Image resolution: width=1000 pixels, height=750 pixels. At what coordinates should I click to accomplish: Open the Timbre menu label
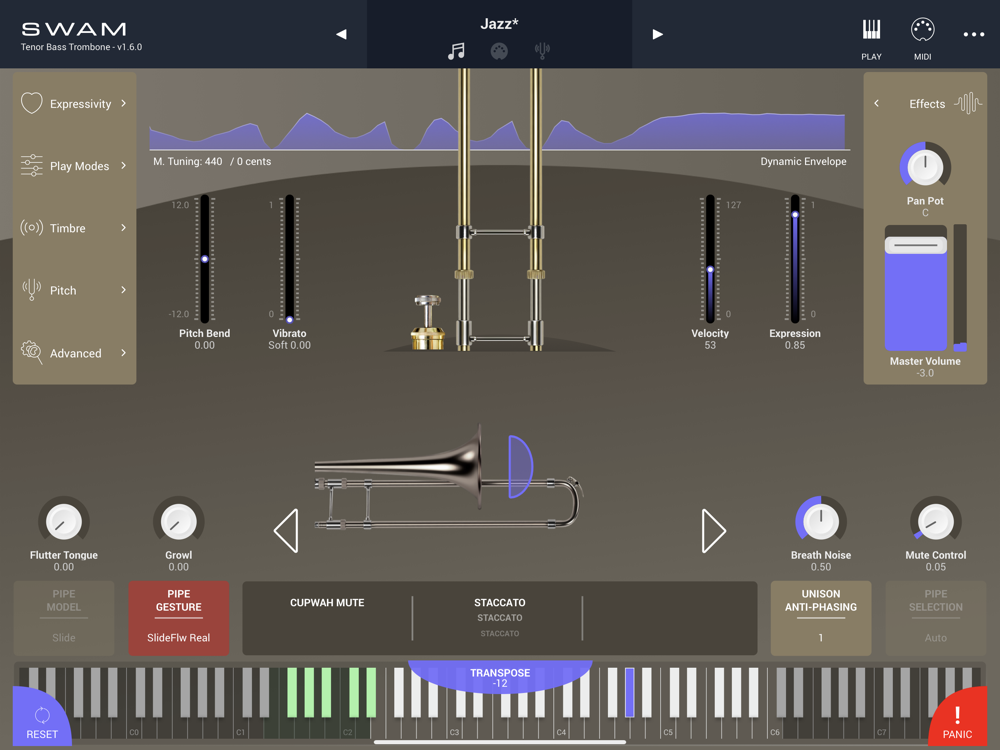coord(68,228)
